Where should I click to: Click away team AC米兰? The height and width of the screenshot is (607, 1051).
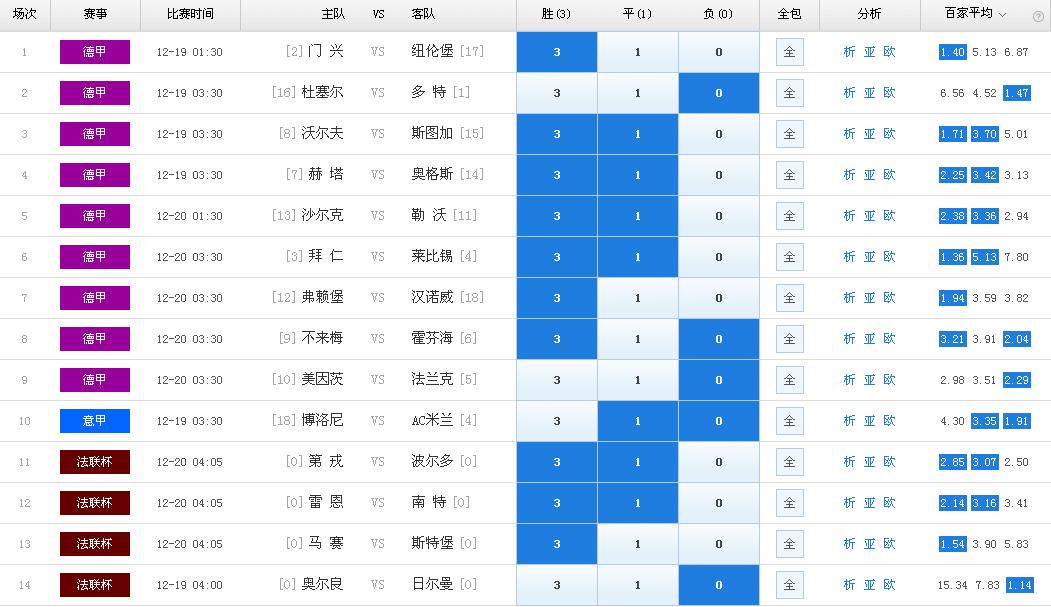432,420
